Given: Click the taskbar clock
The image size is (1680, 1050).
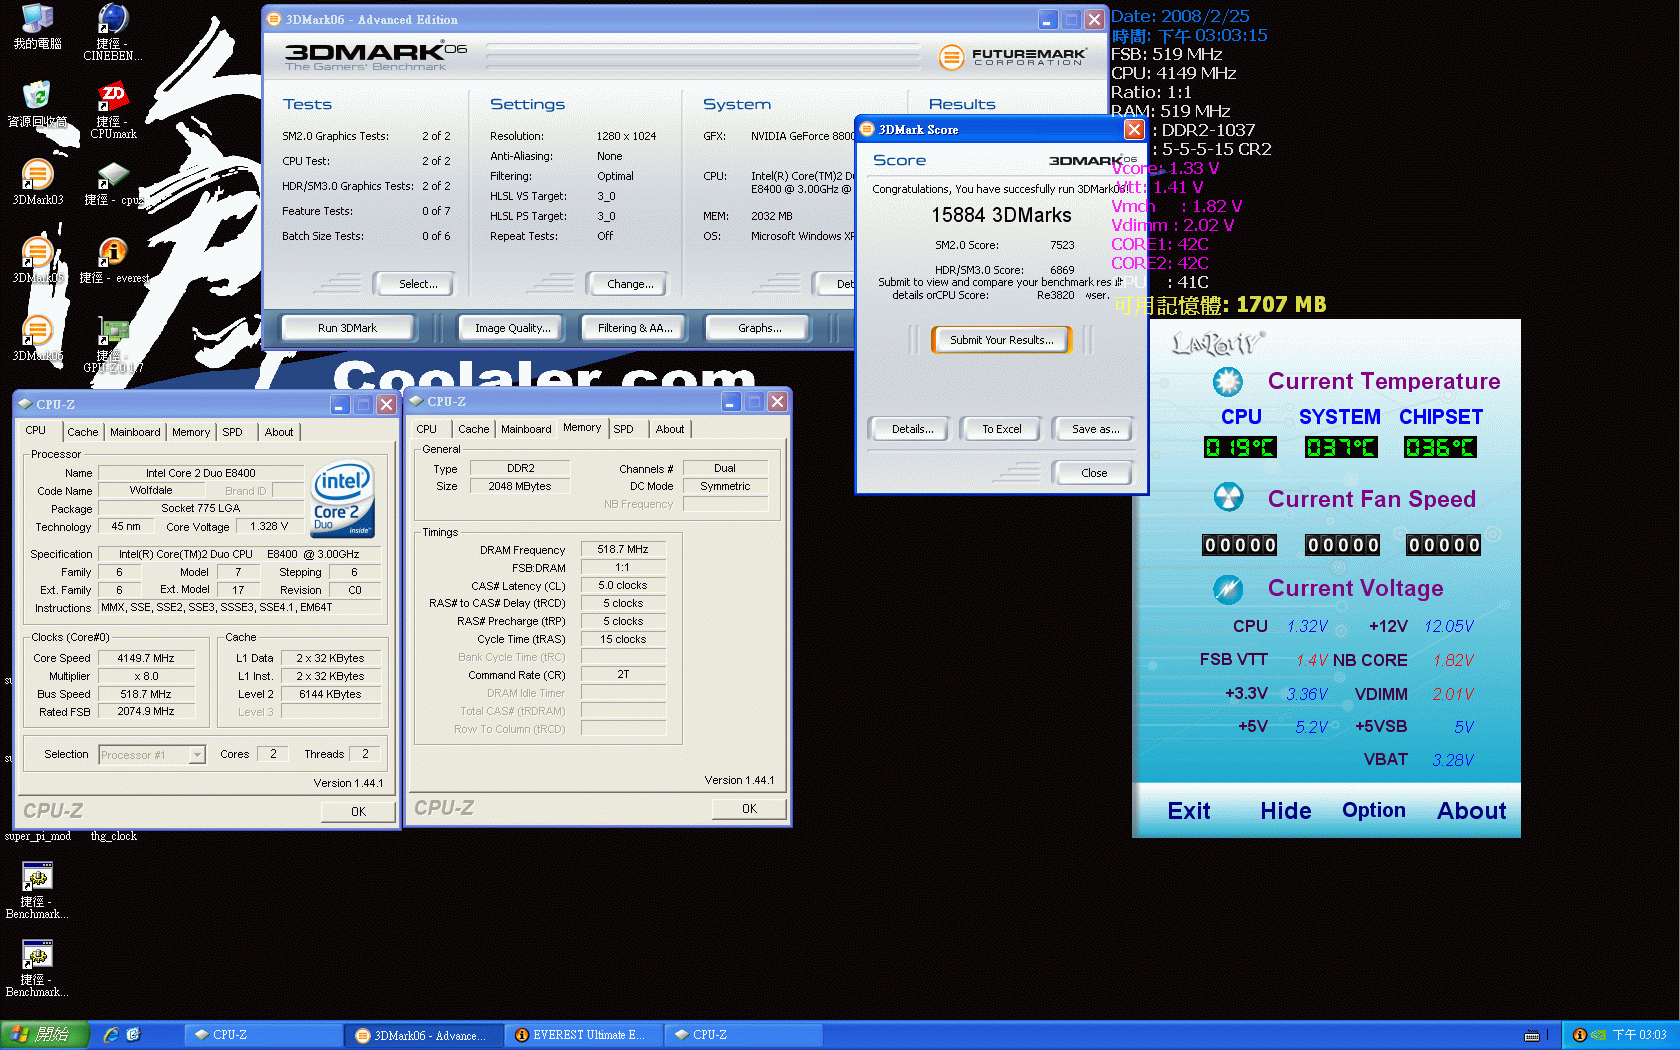Looking at the screenshot, I should pyautogui.click(x=1639, y=1035).
